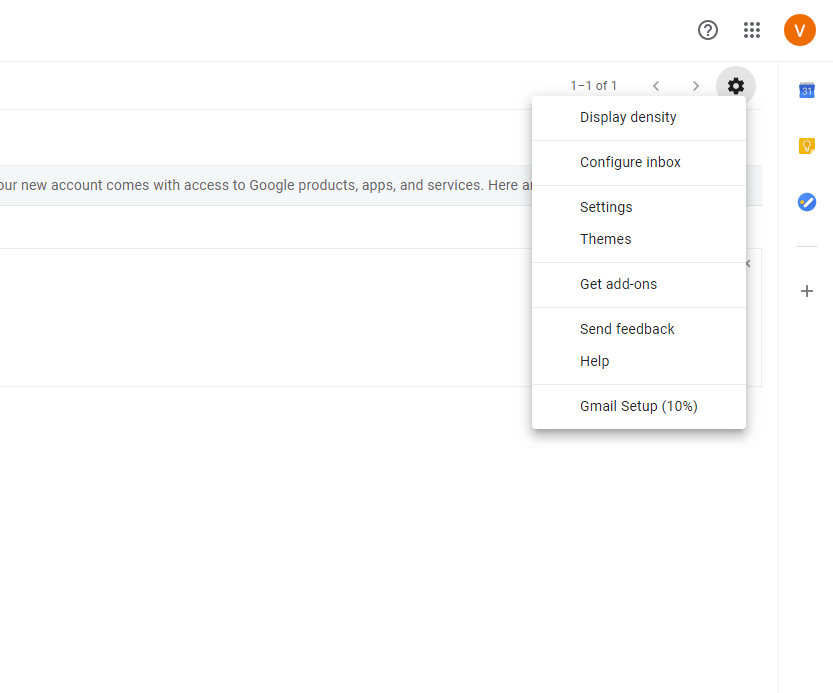The height and width of the screenshot is (693, 833).
Task: Open Google Calendar side panel
Action: 807,91
